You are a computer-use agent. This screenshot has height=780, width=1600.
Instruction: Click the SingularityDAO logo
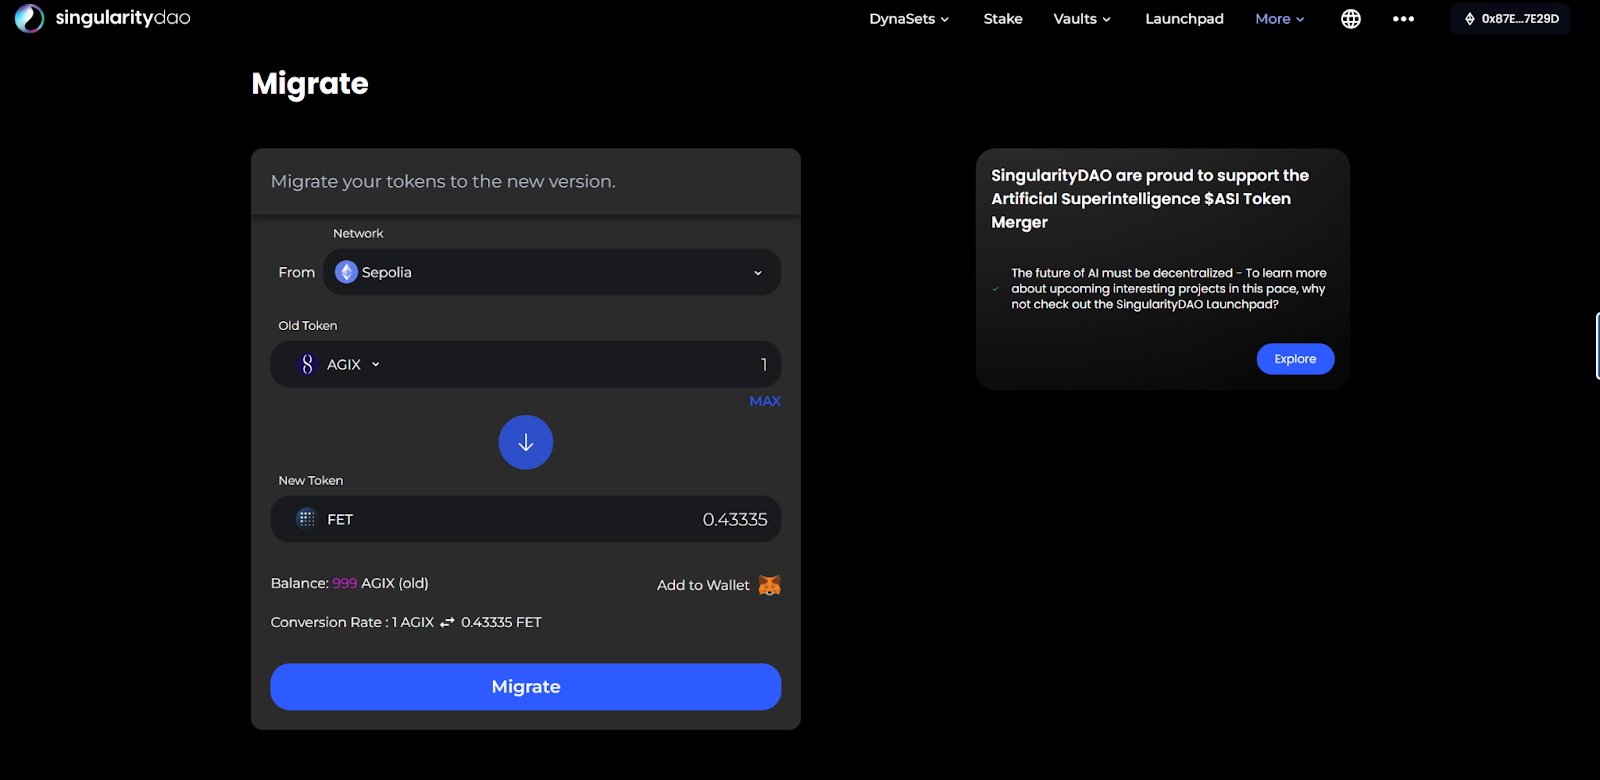[x=102, y=18]
